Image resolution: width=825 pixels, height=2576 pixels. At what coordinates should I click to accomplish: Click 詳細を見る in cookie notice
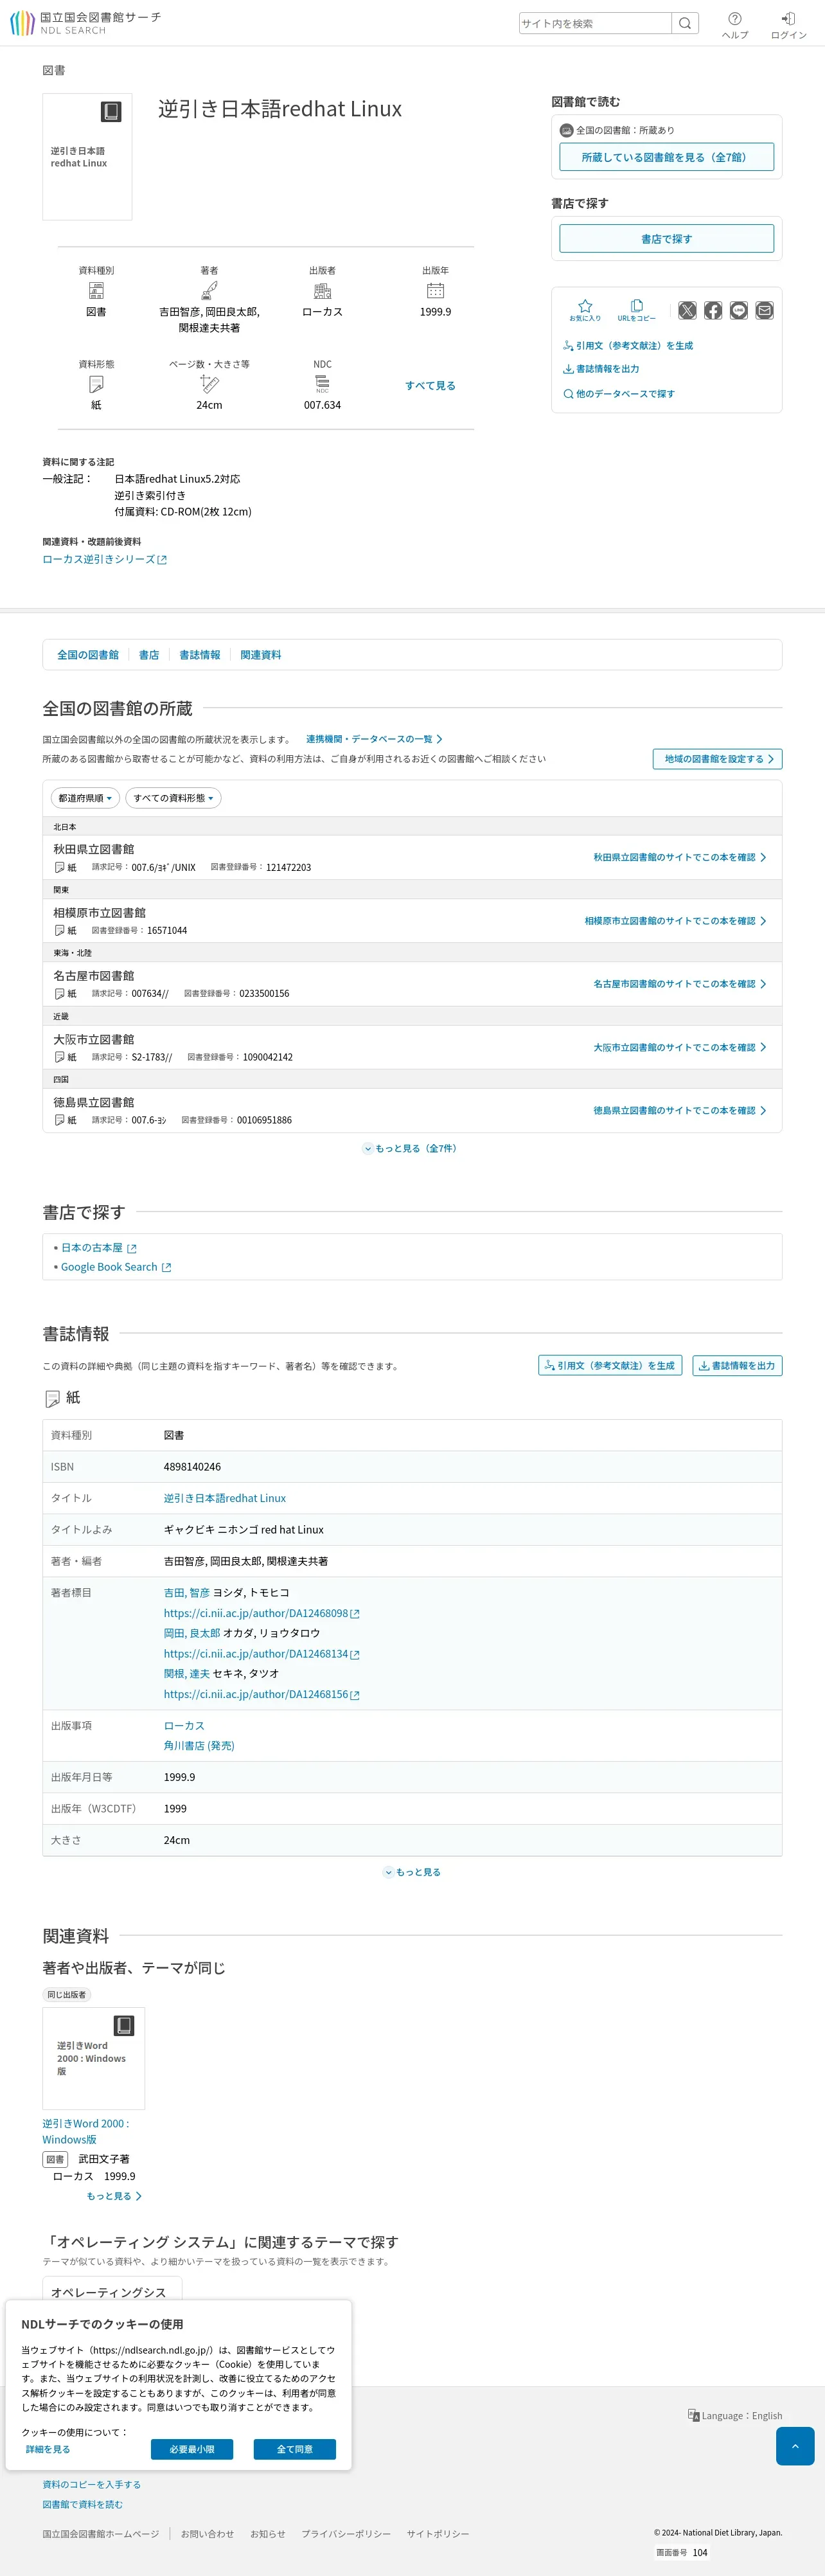(x=48, y=2449)
